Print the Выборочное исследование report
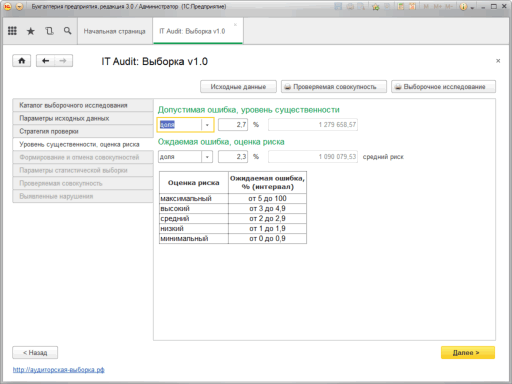The width and height of the screenshot is (512, 384). click(443, 87)
